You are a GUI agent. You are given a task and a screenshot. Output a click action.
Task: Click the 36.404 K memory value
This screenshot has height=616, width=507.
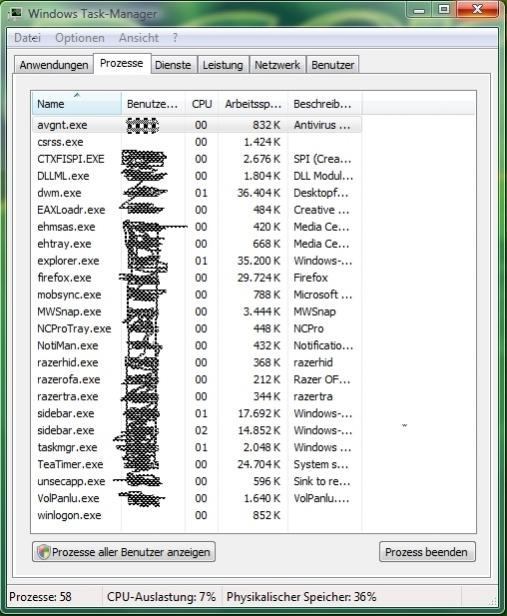(258, 193)
